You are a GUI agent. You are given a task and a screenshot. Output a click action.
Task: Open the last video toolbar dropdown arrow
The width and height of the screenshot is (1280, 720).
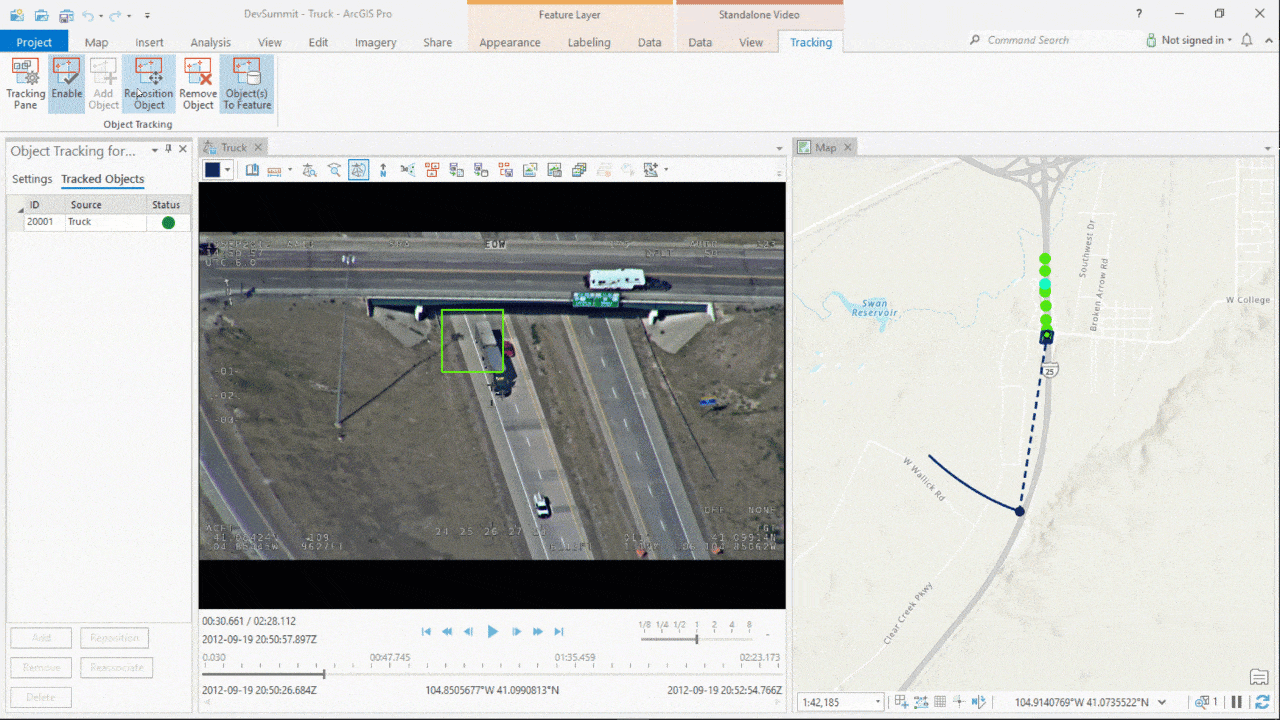[x=666, y=170]
